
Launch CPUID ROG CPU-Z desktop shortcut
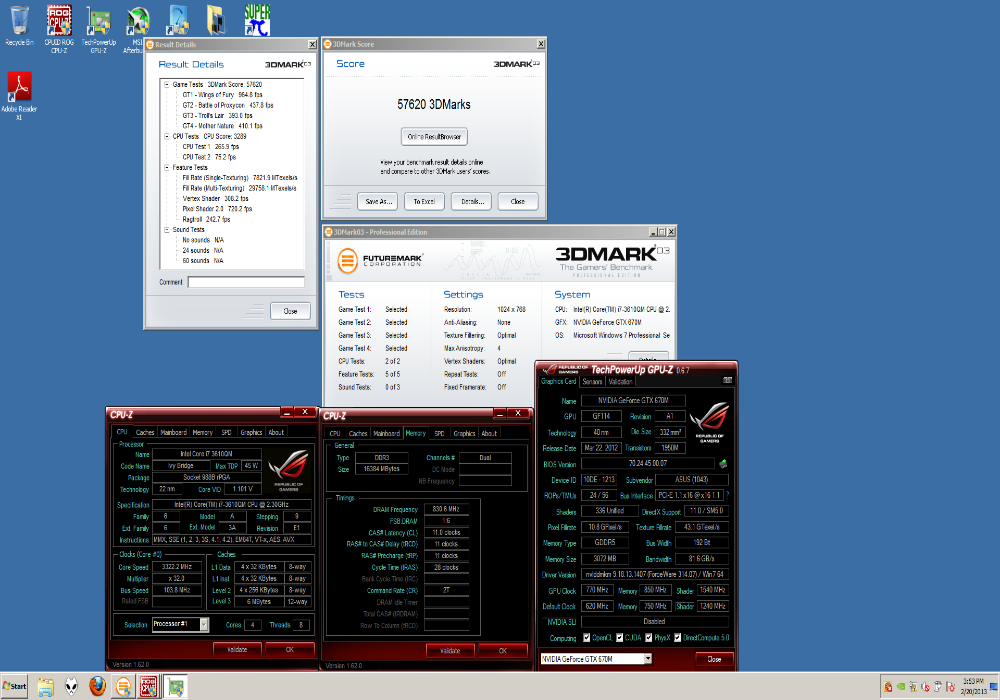[x=59, y=29]
